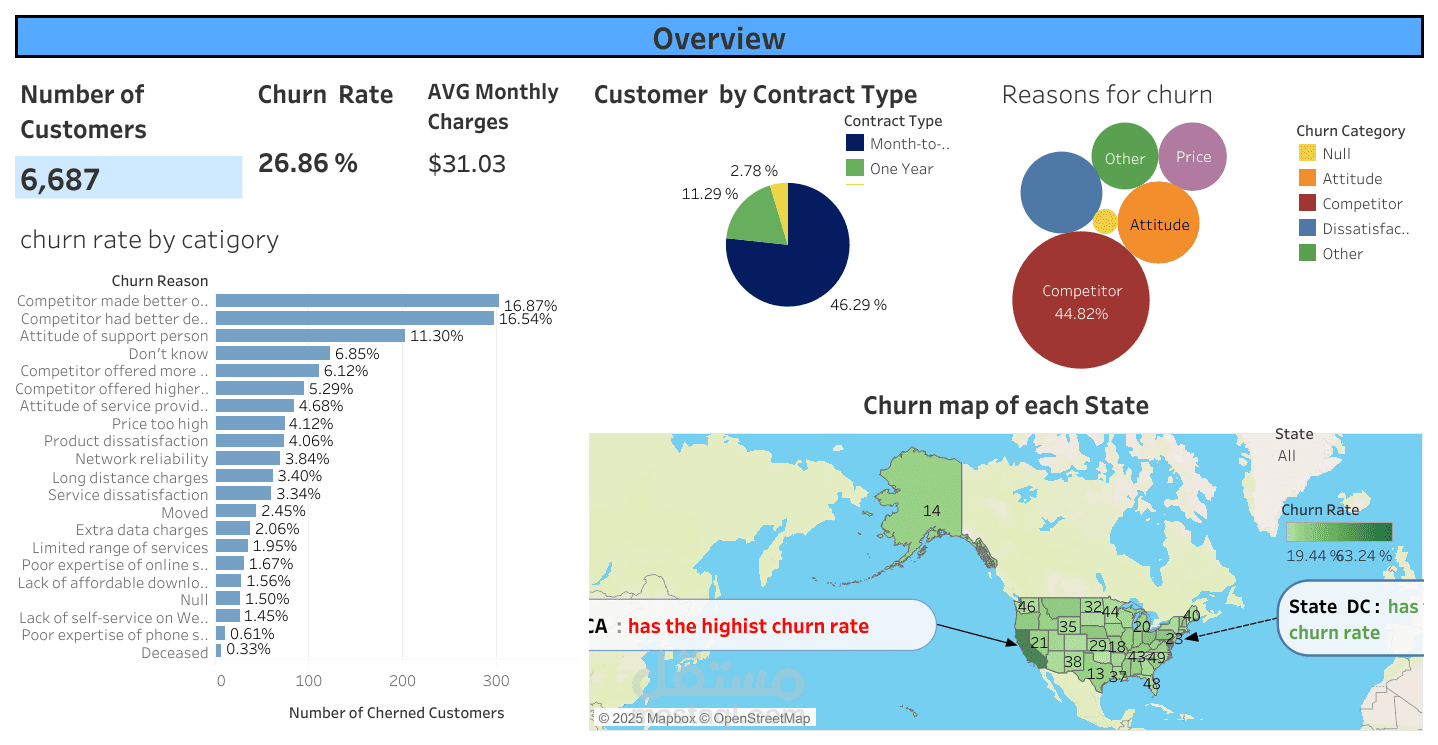Click the small yellow Null bubble
1438x745 pixels.
coord(1105,221)
